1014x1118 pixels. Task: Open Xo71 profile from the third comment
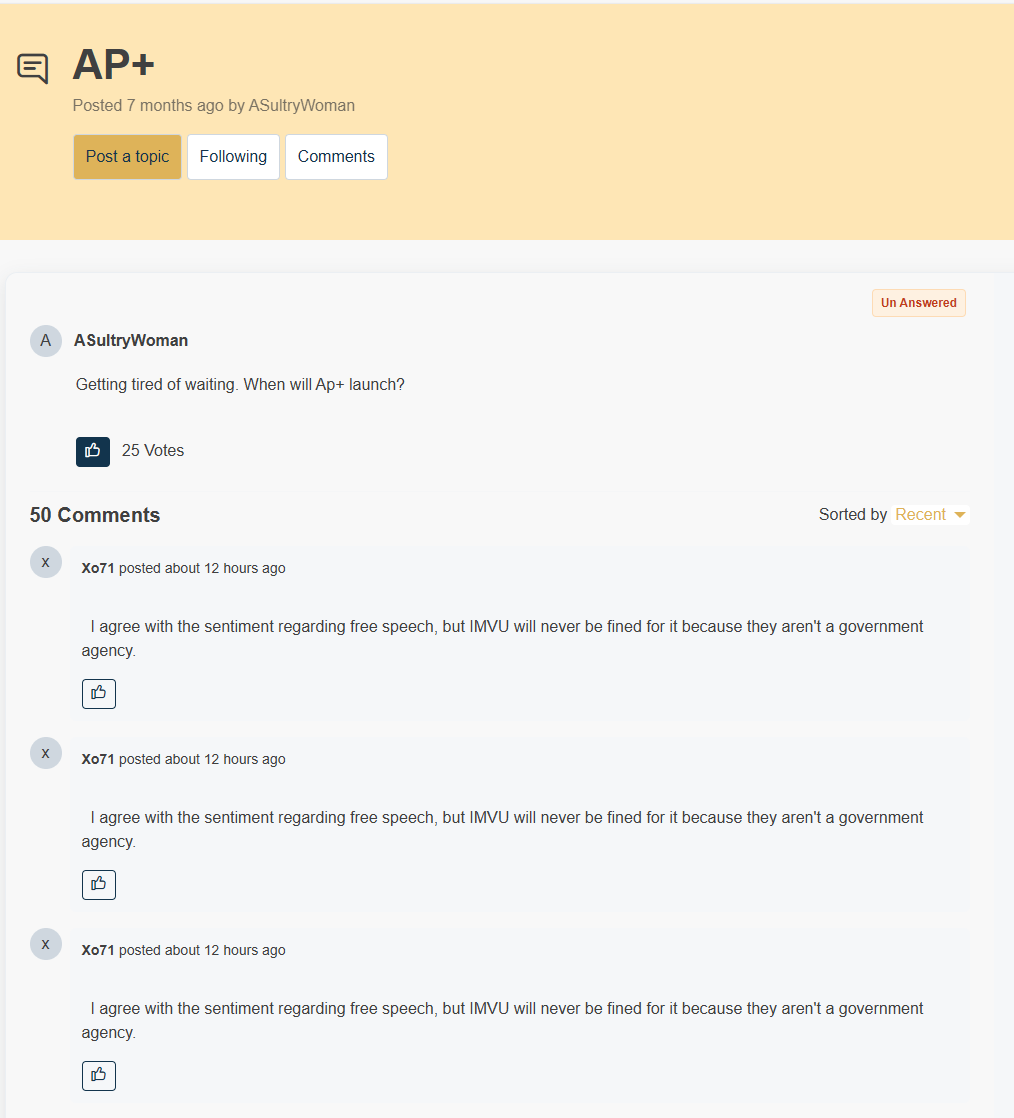coord(98,950)
